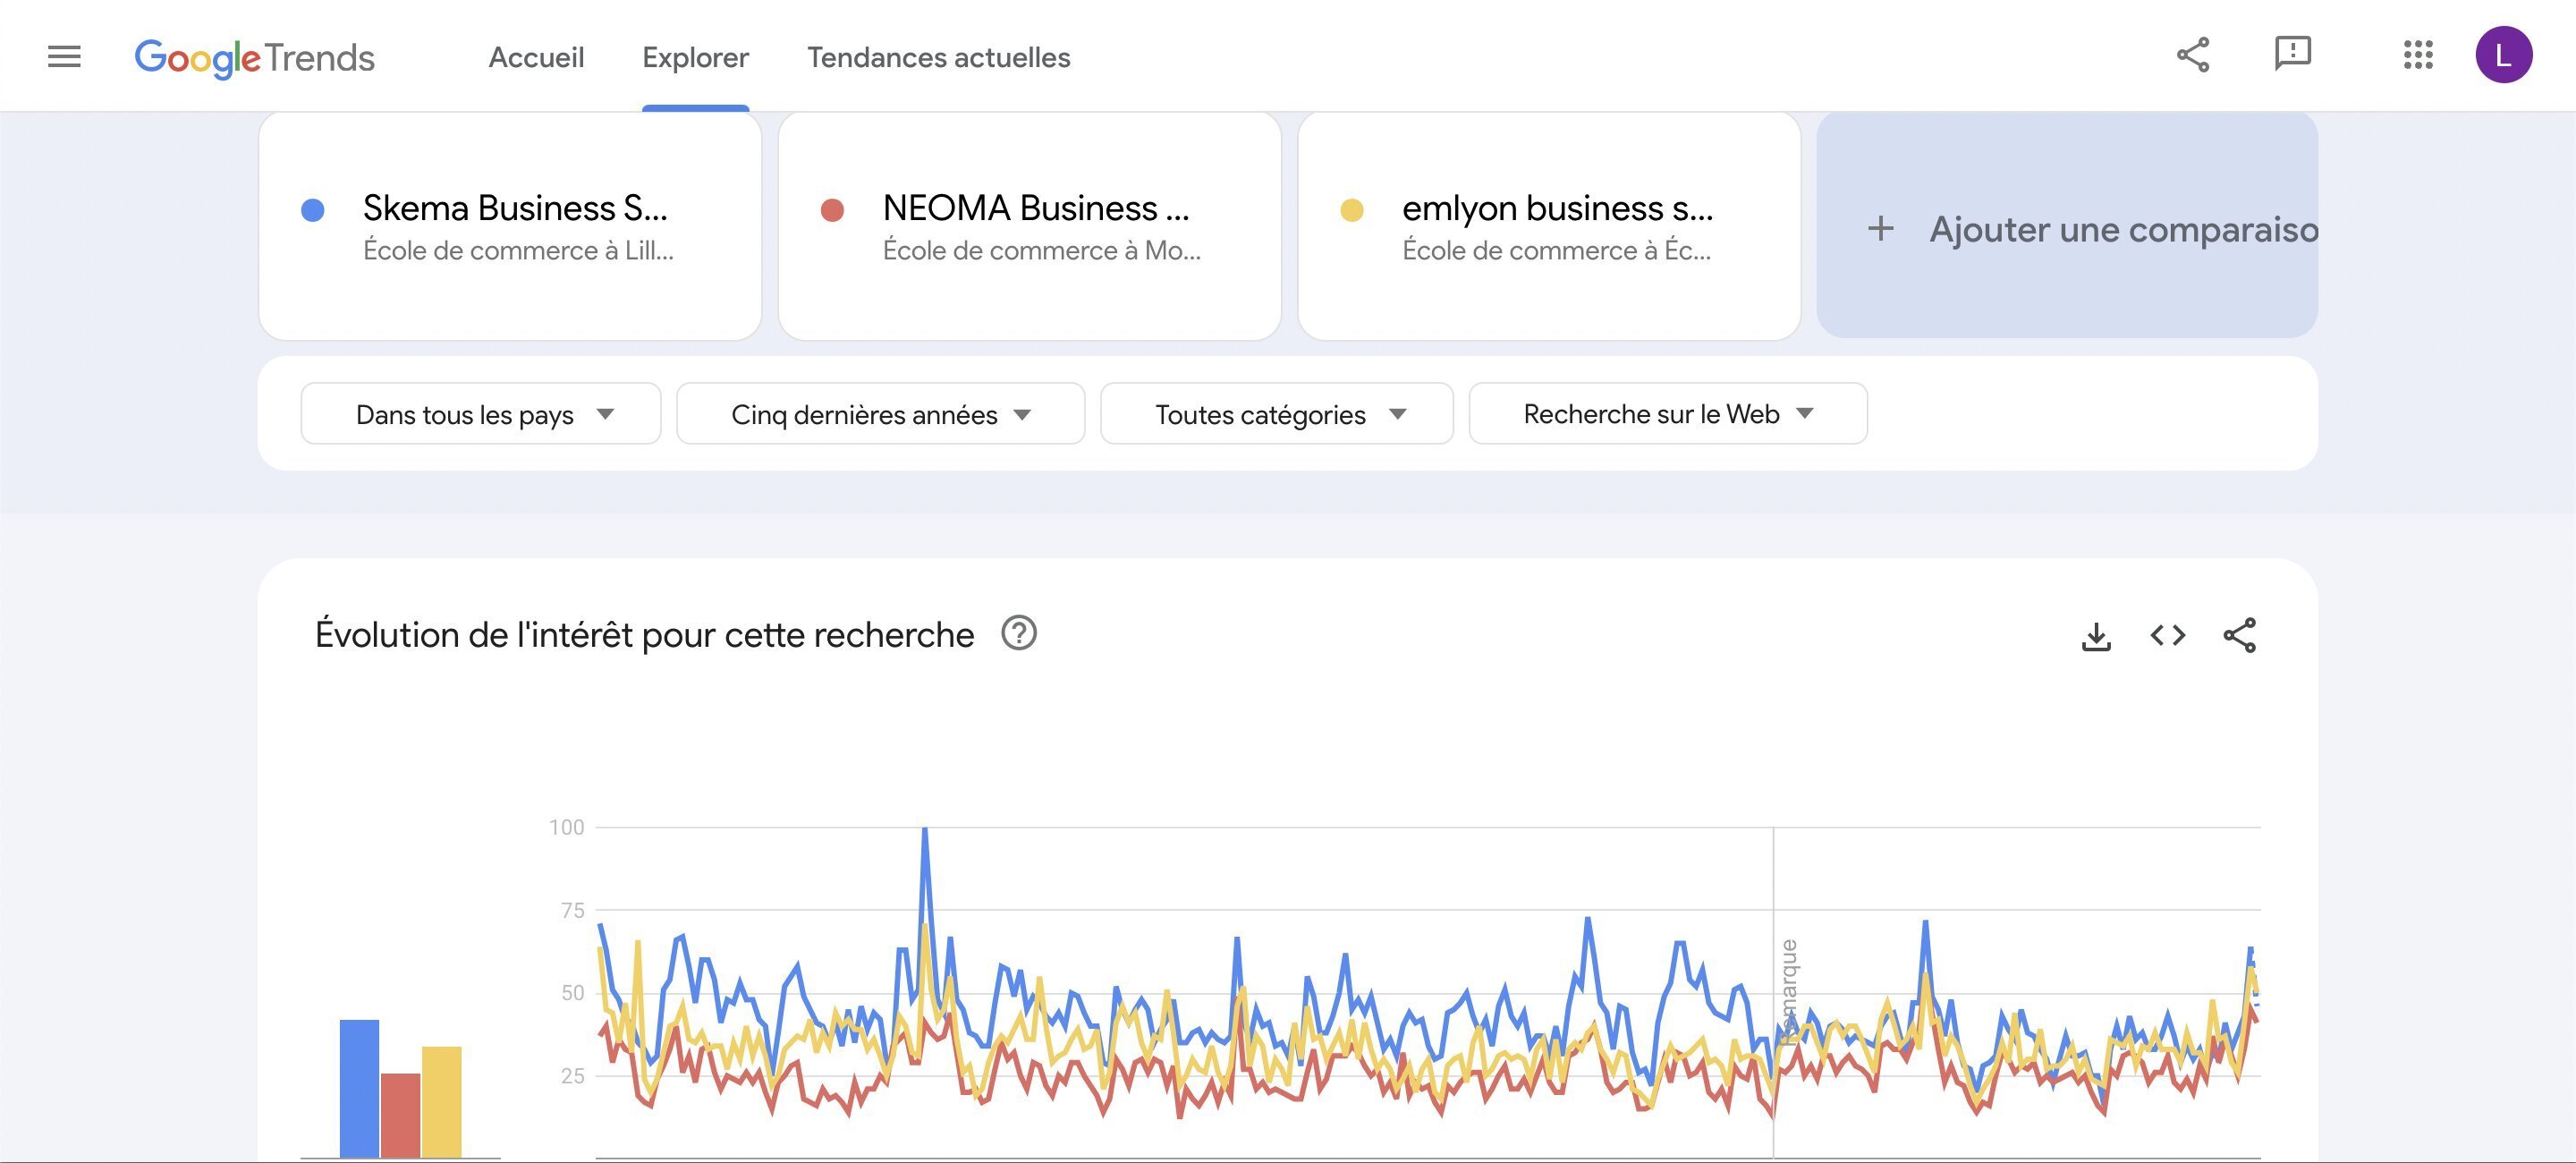This screenshot has width=2576, height=1163.
Task: Click the red NEOMA color dot
Action: click(832, 210)
